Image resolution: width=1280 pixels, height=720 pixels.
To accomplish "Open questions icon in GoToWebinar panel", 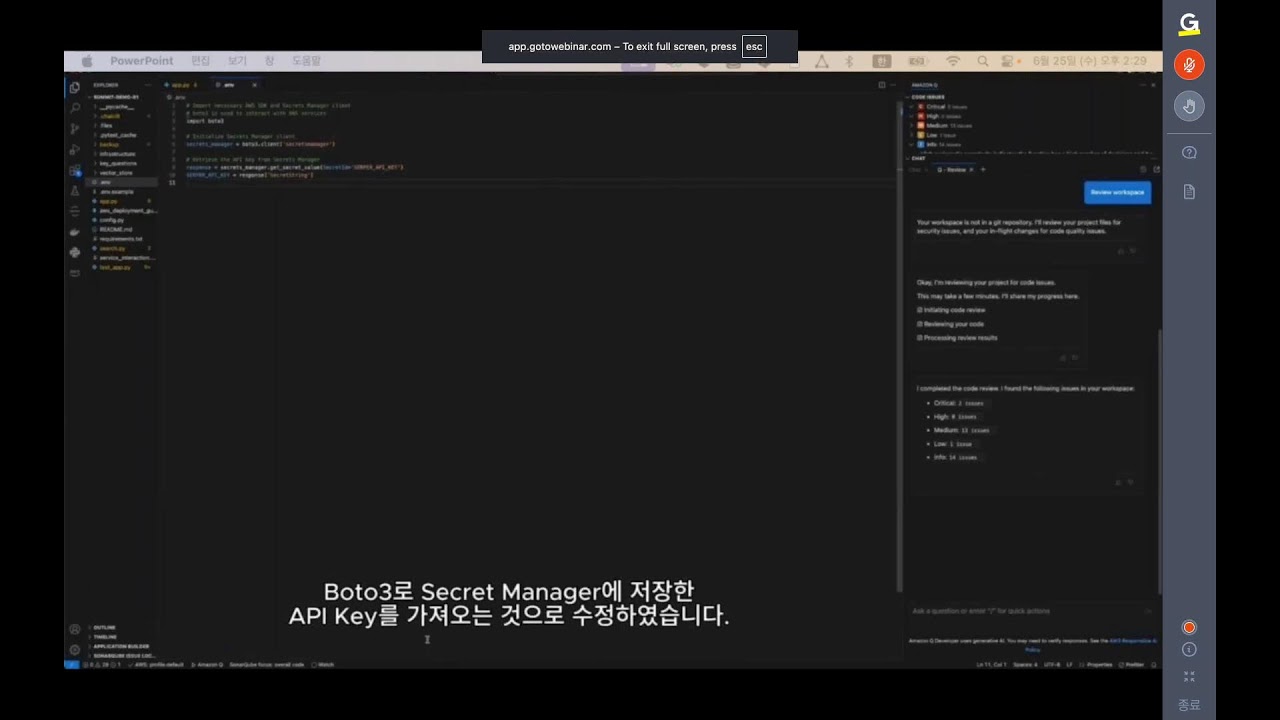I will pyautogui.click(x=1189, y=153).
